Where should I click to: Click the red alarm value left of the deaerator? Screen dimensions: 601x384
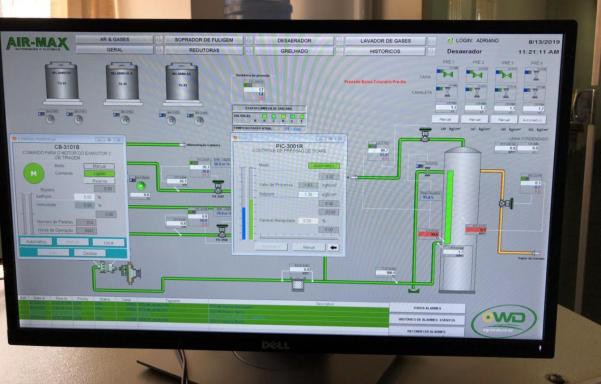pyautogui.click(x=428, y=234)
